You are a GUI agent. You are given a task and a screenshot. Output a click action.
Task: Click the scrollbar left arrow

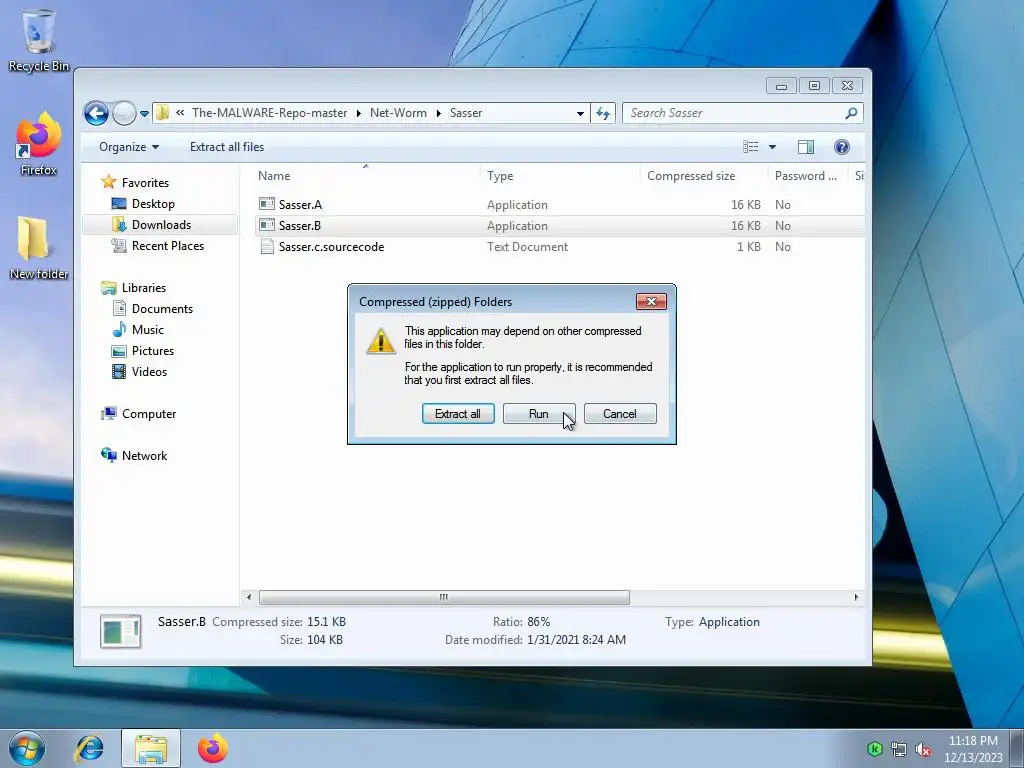coord(248,597)
